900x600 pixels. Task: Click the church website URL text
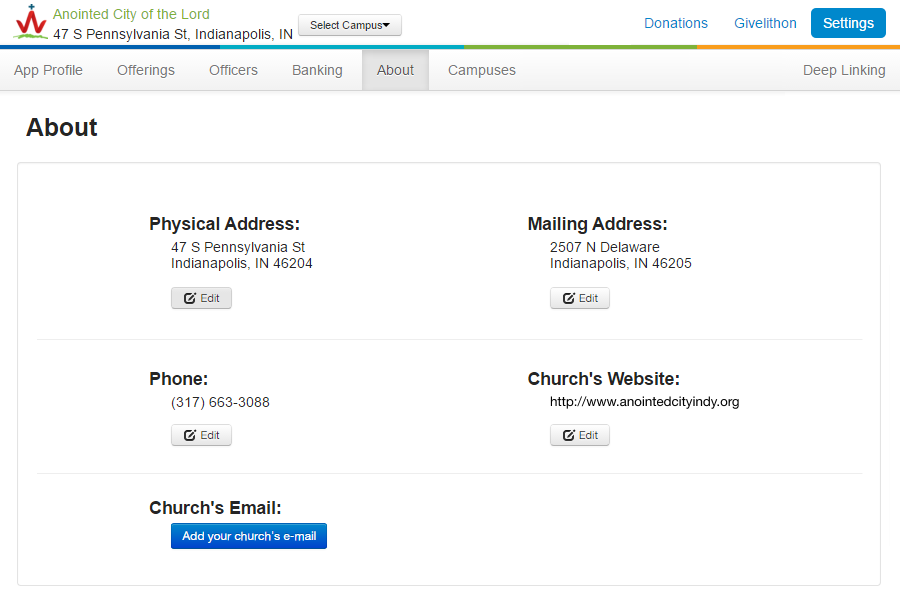644,402
